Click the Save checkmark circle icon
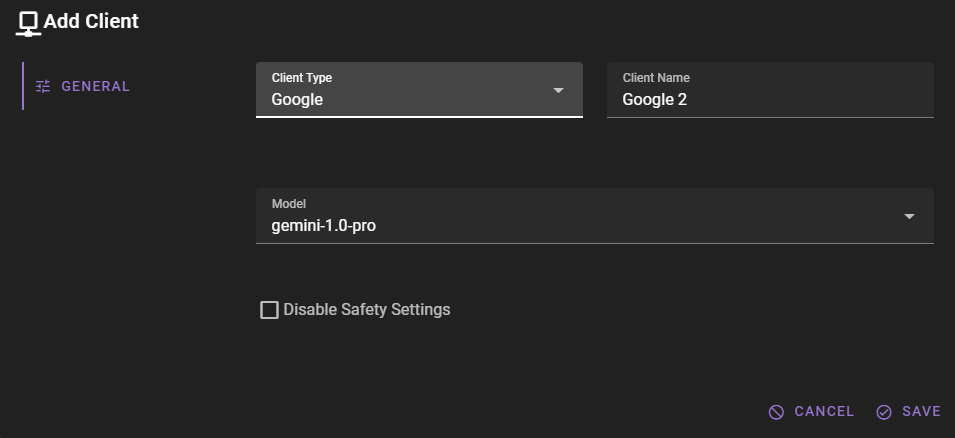The width and height of the screenshot is (955, 438). coord(884,412)
